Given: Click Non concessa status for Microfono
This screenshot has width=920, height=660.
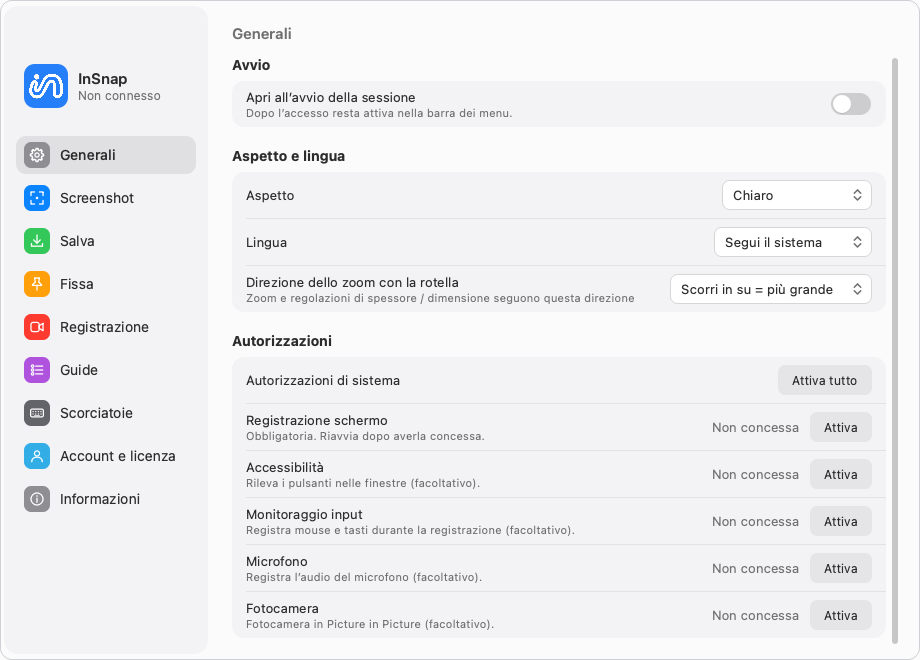Looking at the screenshot, I should coord(755,568).
